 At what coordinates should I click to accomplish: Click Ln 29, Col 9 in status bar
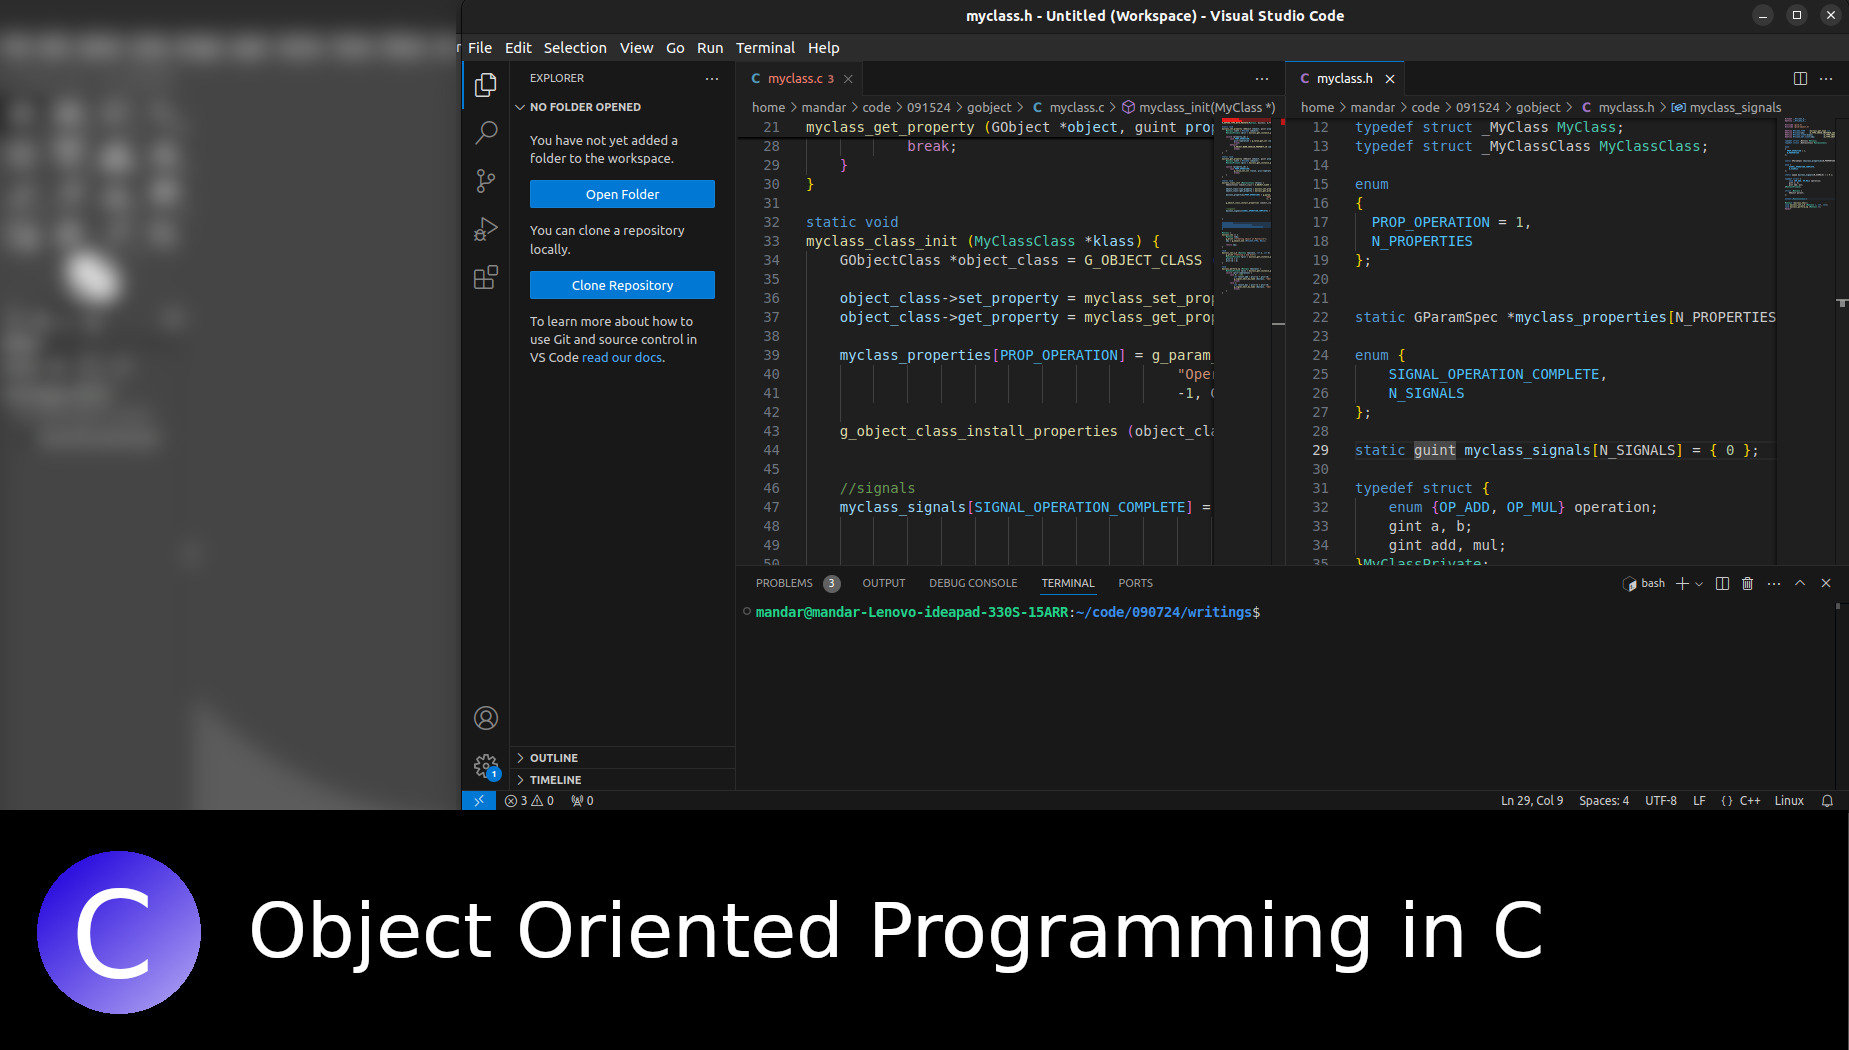(x=1531, y=801)
